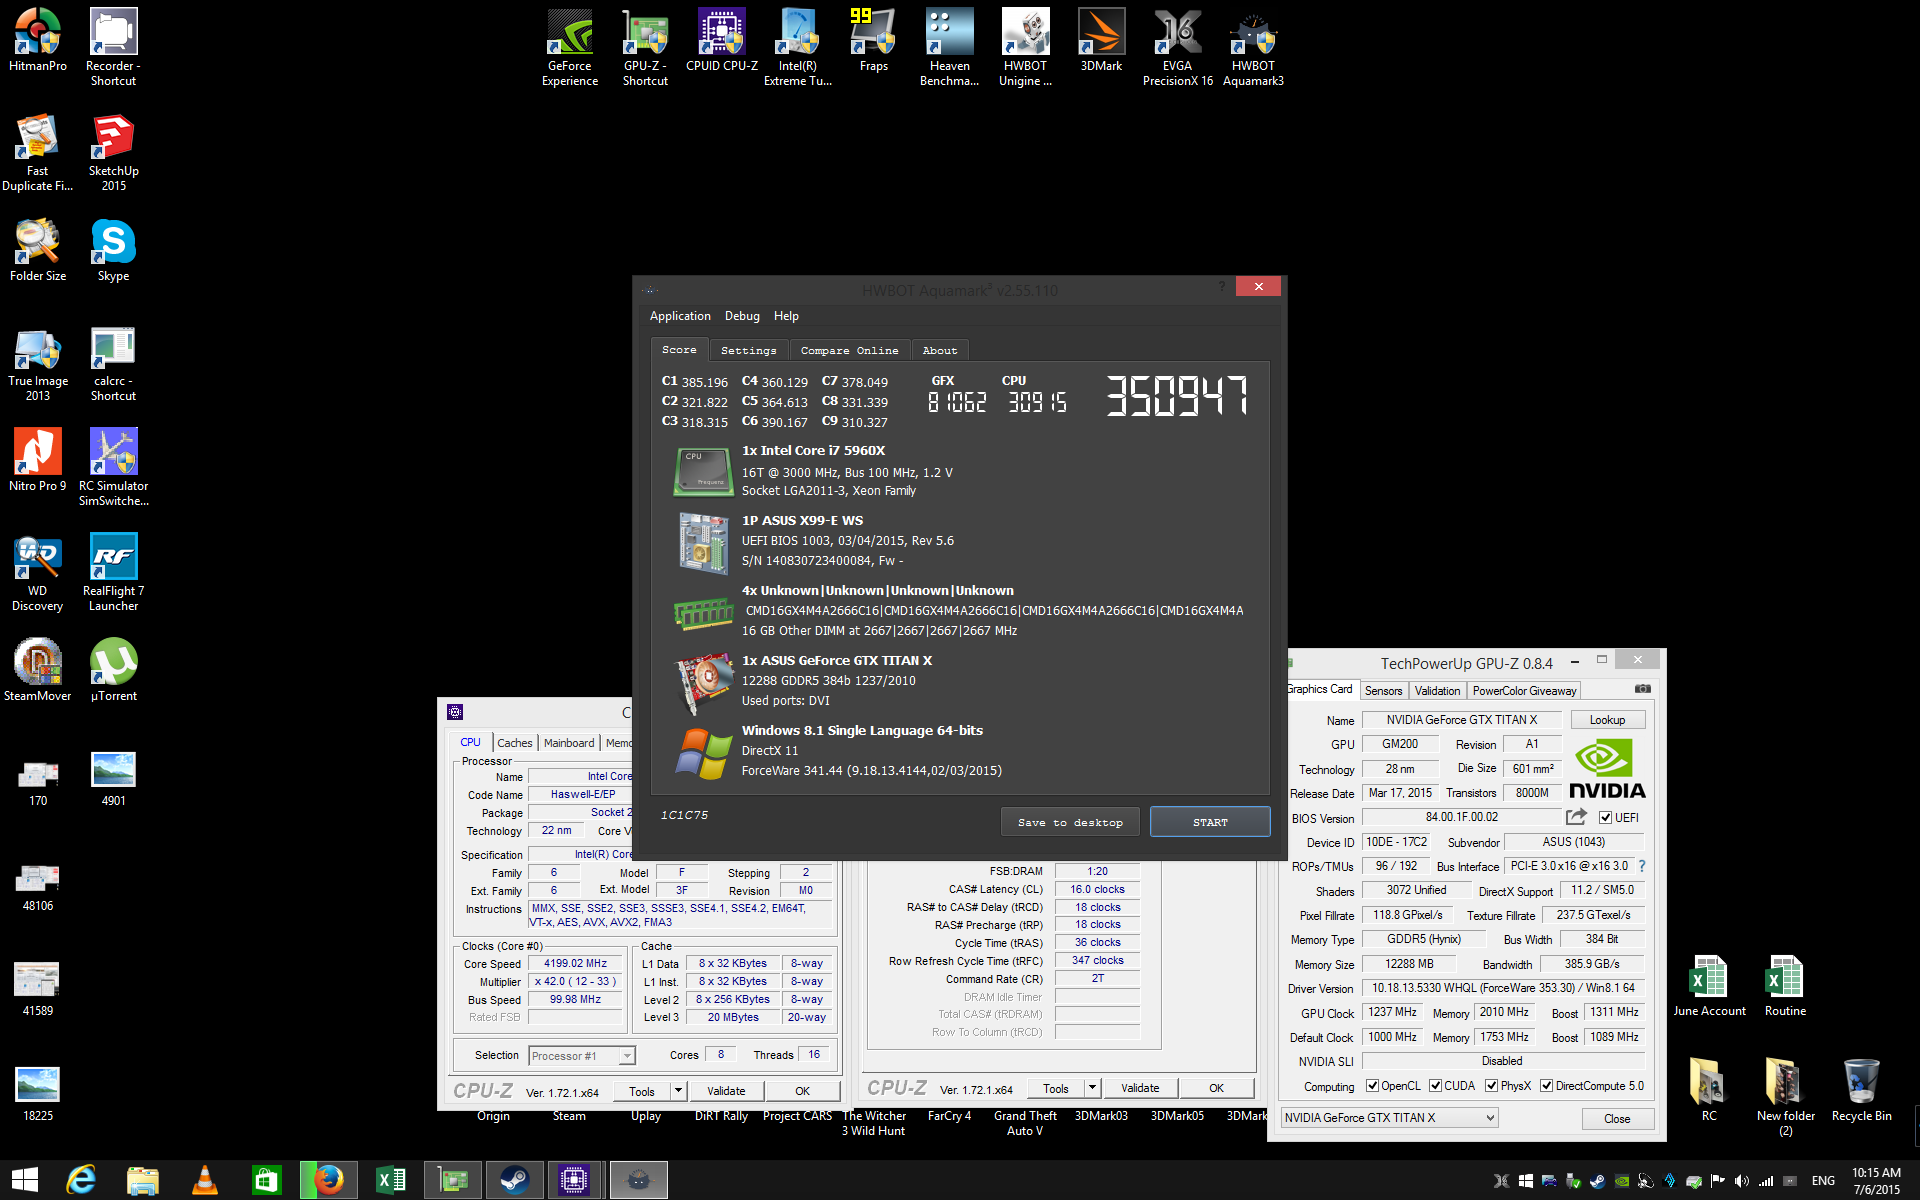
Task: Open June Account Excel file icon
Action: [1709, 985]
